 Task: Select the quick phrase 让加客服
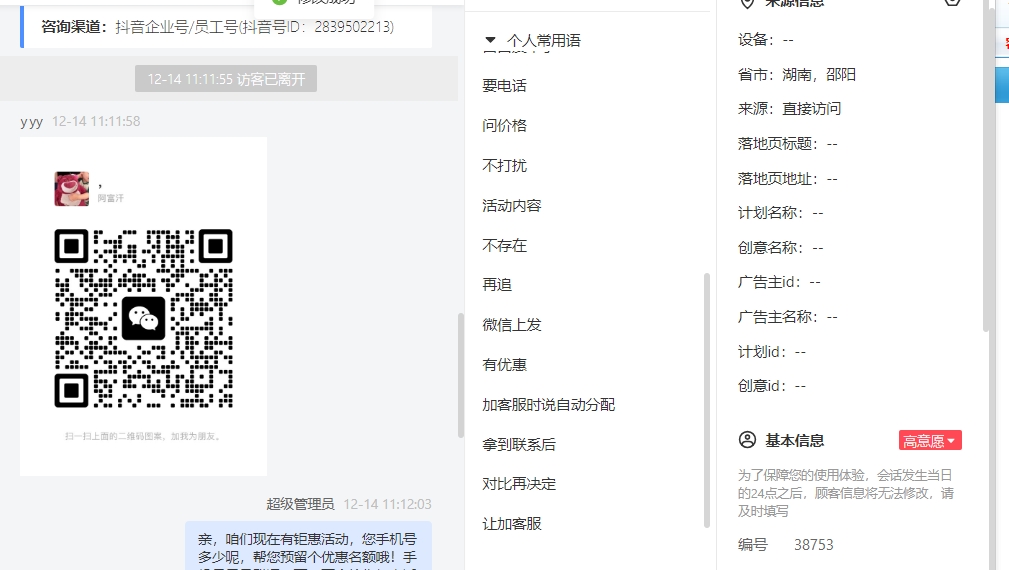[512, 524]
